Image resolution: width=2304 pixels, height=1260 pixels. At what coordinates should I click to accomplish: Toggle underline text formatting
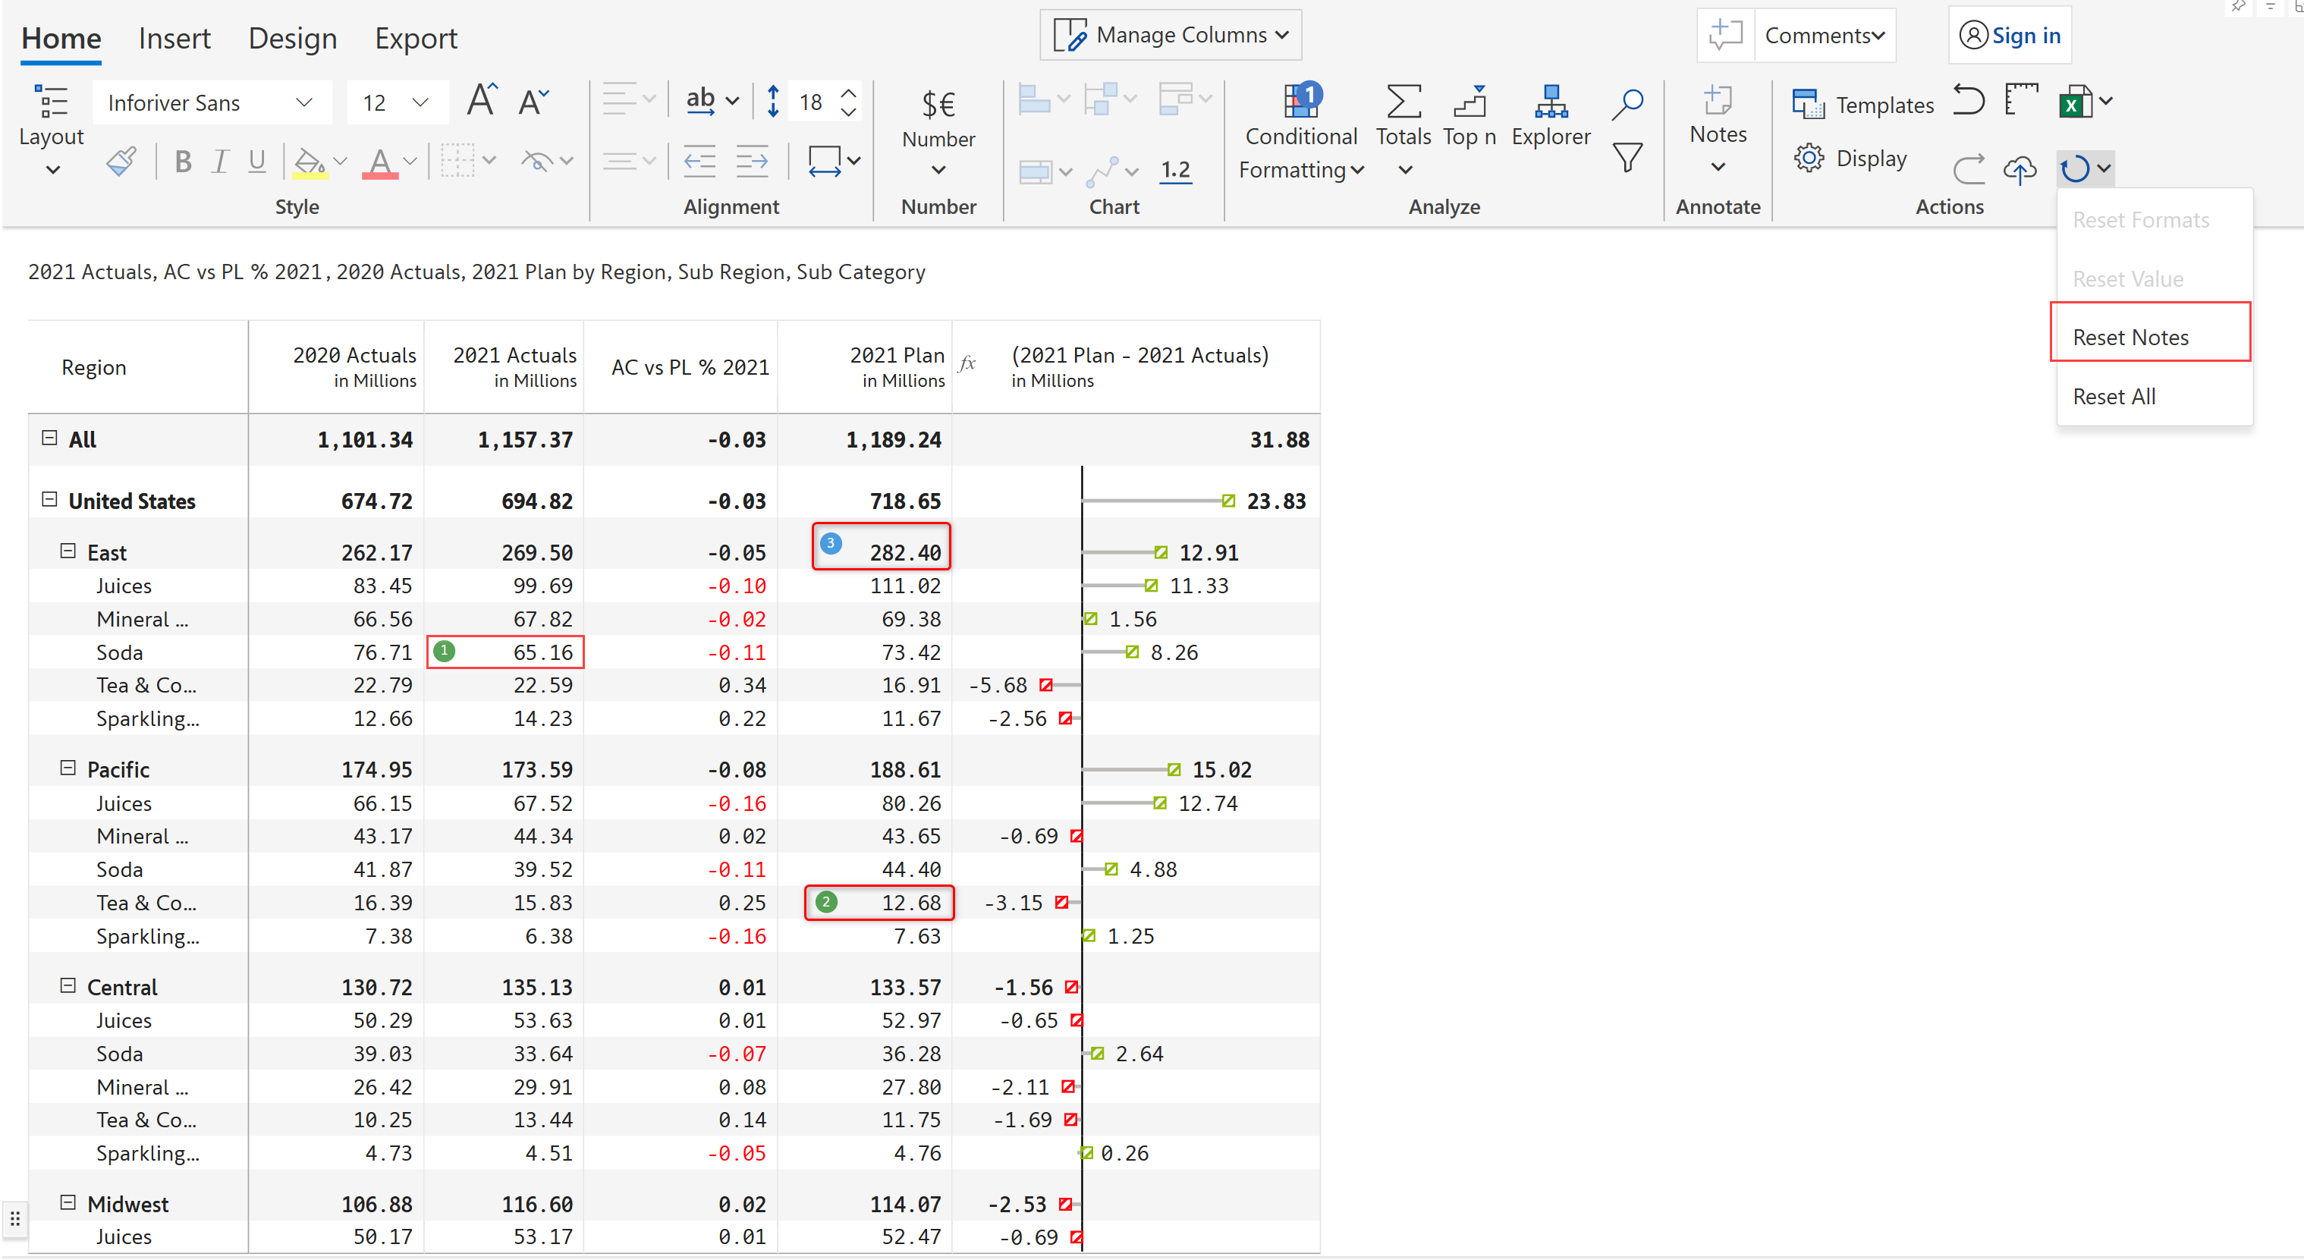pos(257,161)
